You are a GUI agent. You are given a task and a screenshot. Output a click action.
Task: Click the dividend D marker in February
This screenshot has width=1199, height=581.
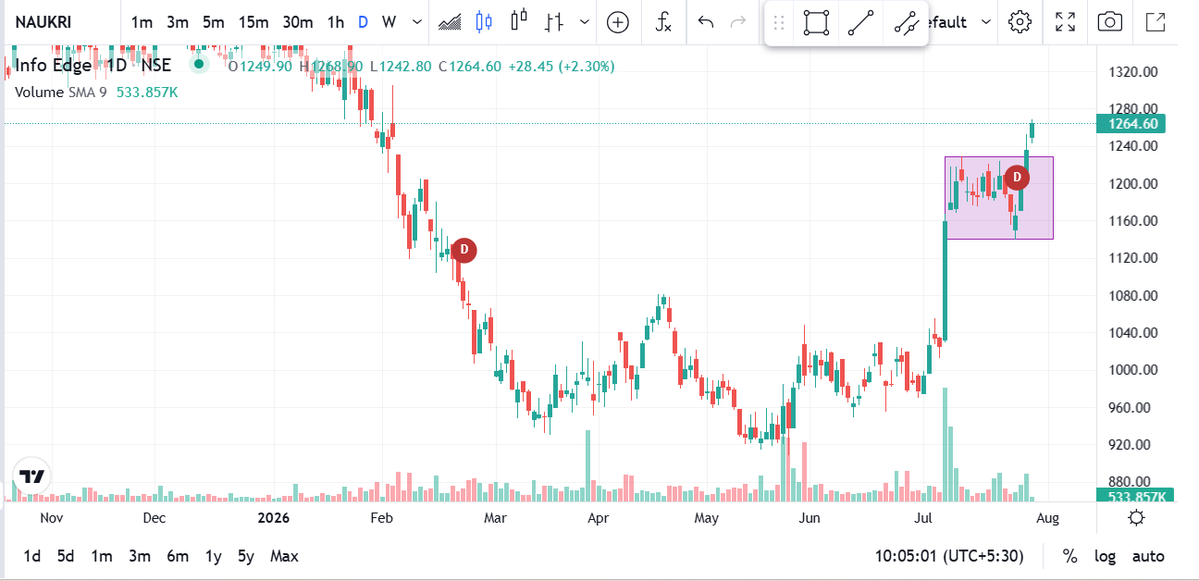463,250
